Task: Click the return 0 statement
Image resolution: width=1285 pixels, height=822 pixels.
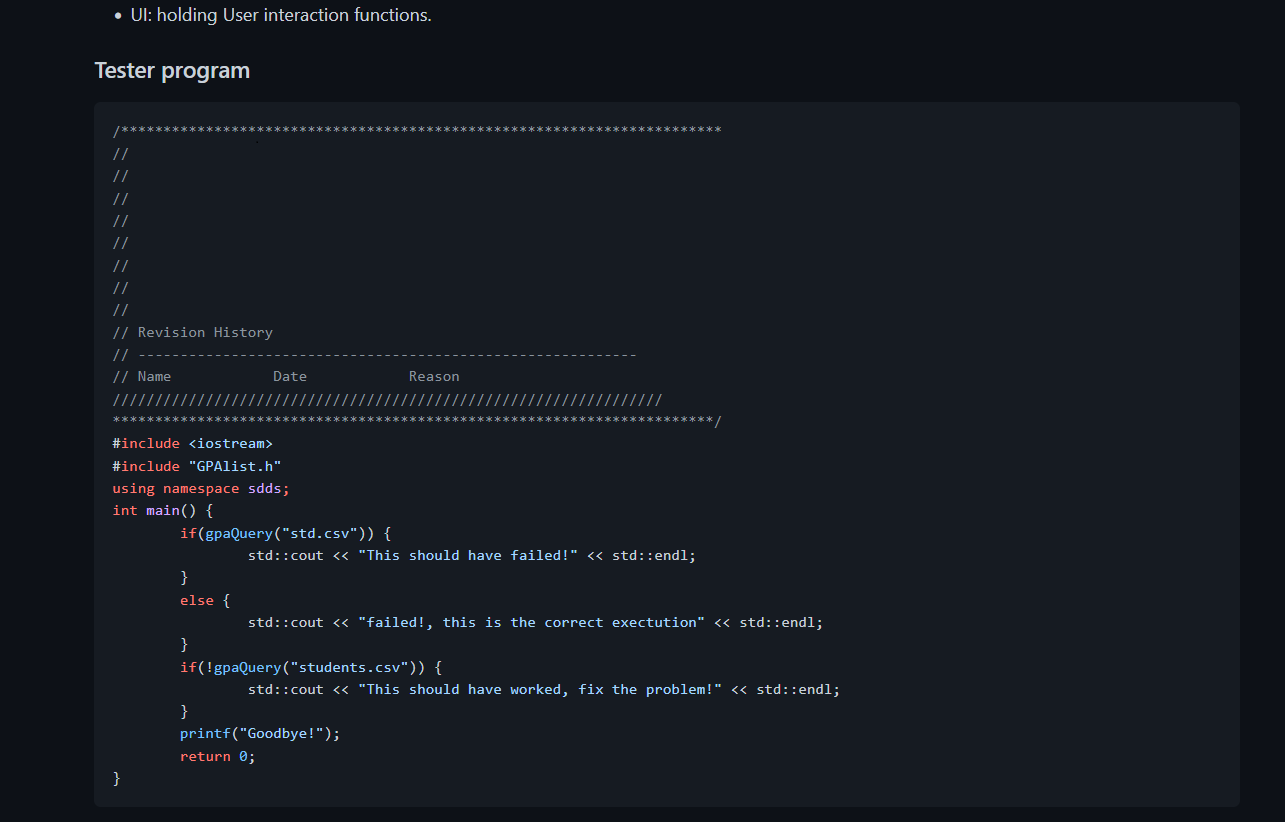Action: tap(213, 755)
